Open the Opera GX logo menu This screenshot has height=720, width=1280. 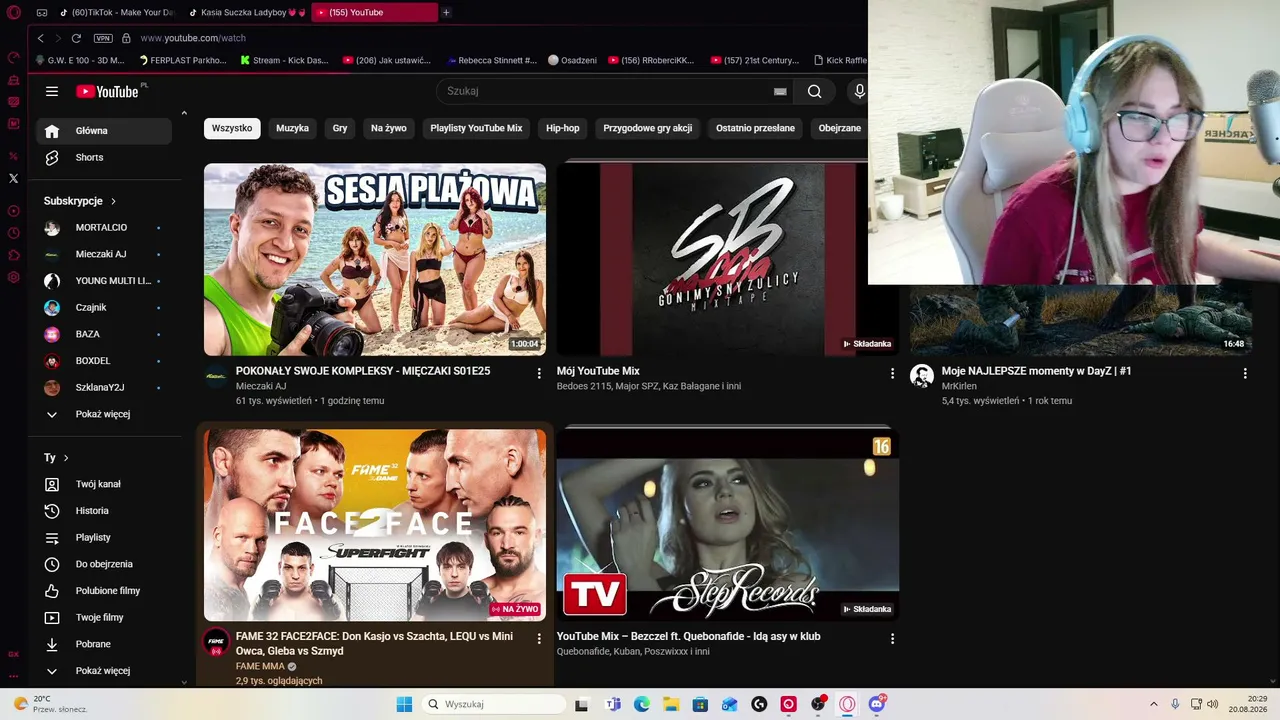[14, 13]
